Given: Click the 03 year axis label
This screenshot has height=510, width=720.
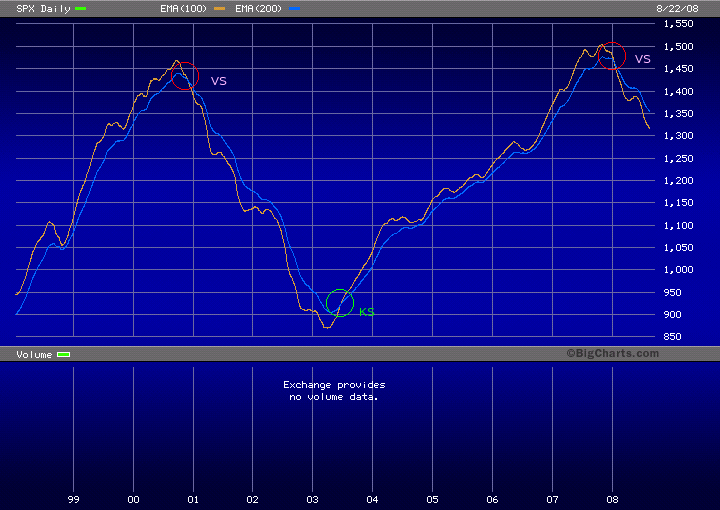Looking at the screenshot, I should click(x=312, y=499).
